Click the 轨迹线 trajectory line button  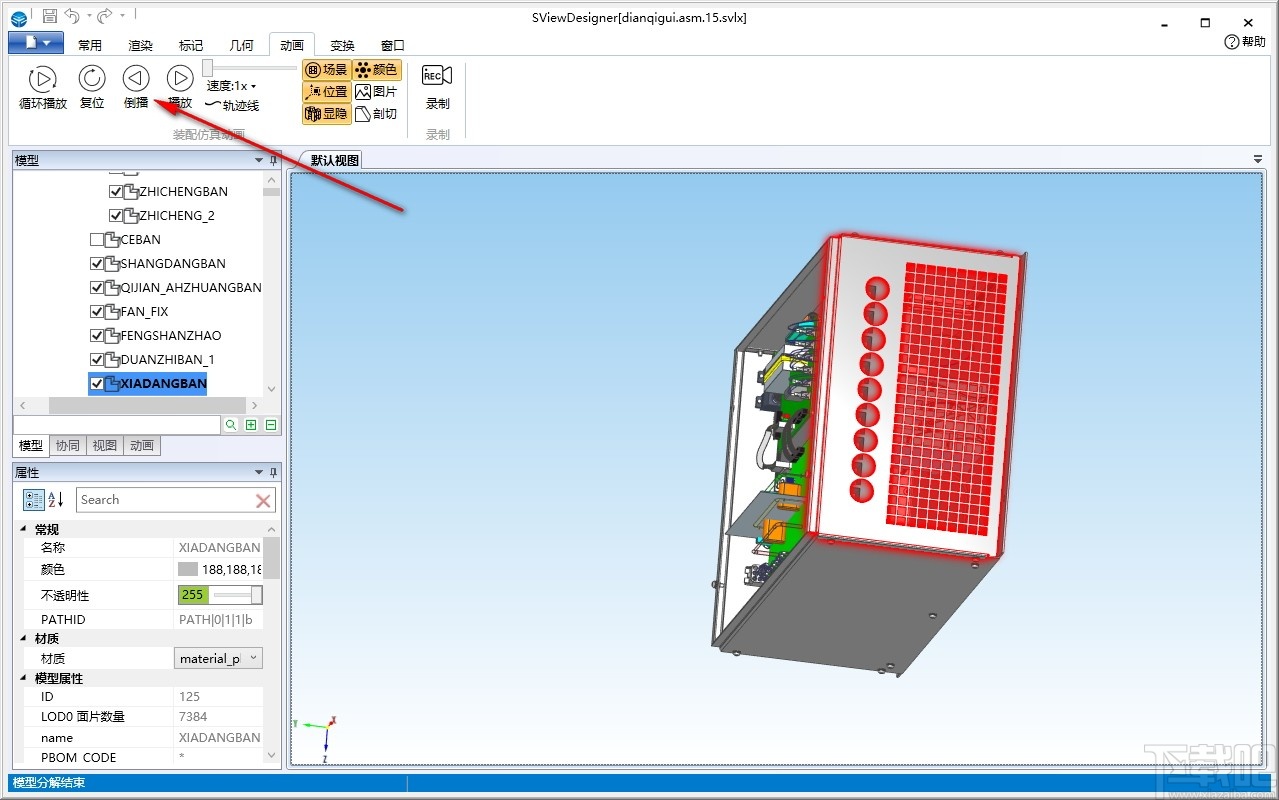(232, 105)
